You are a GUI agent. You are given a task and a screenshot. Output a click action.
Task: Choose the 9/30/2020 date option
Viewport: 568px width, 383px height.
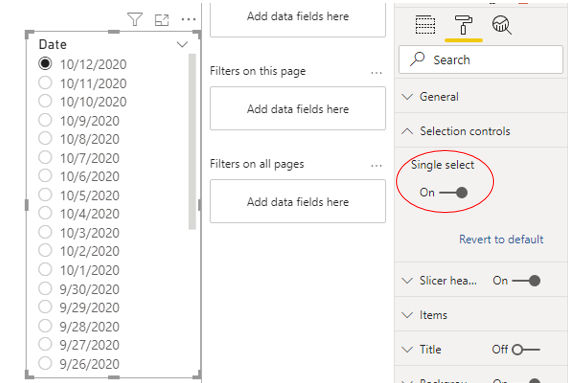79,289
